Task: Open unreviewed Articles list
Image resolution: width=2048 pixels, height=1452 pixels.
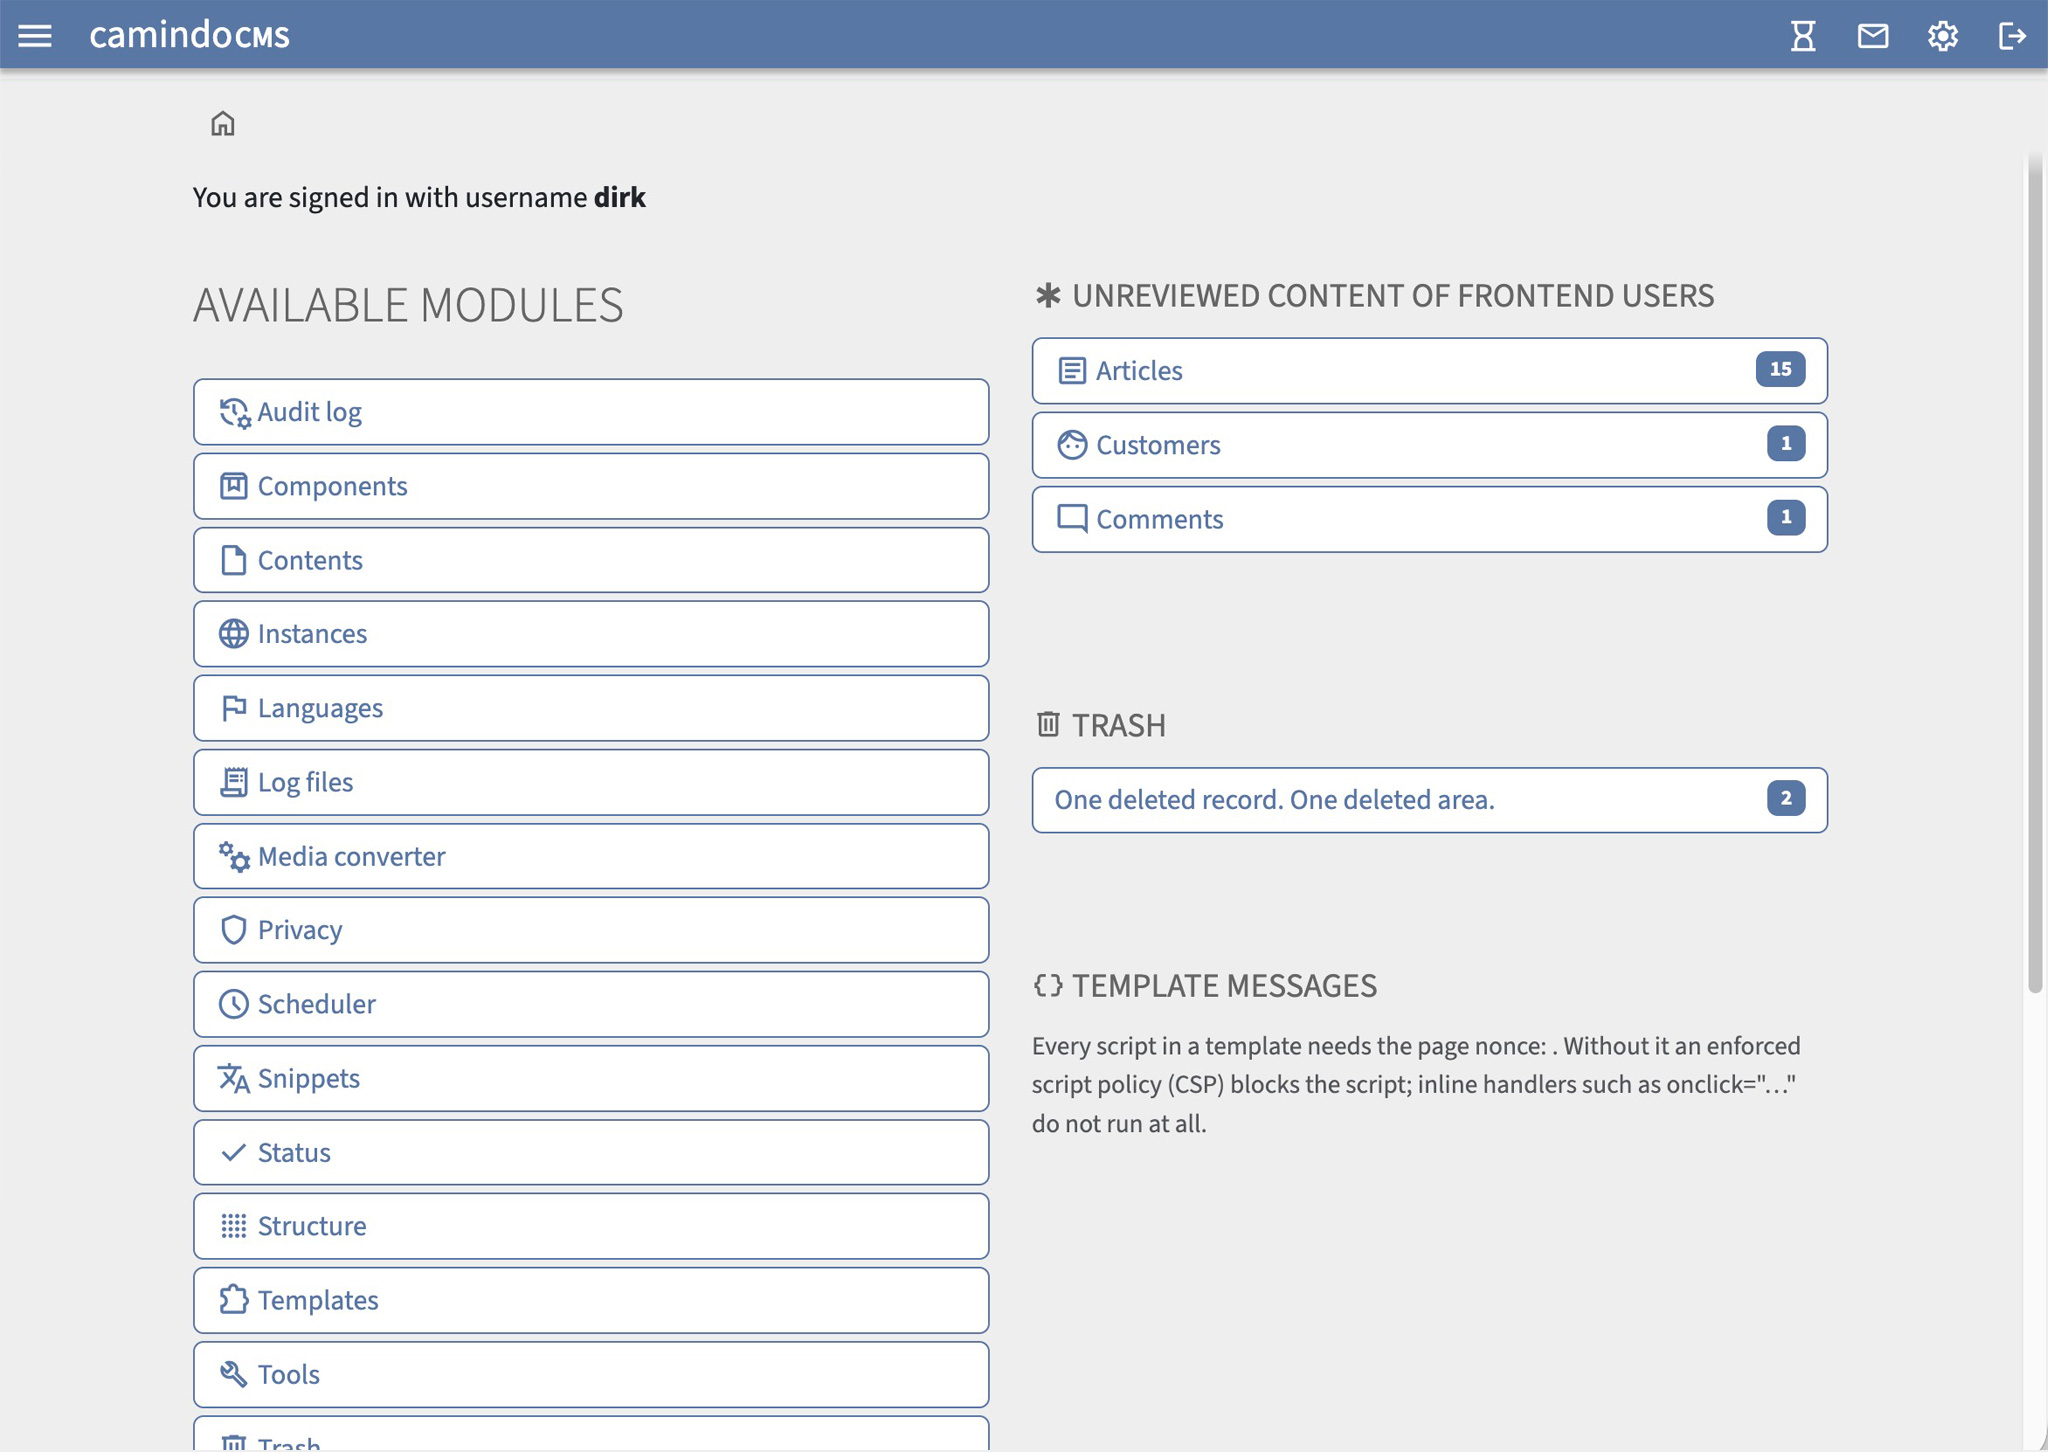Action: tap(1429, 371)
